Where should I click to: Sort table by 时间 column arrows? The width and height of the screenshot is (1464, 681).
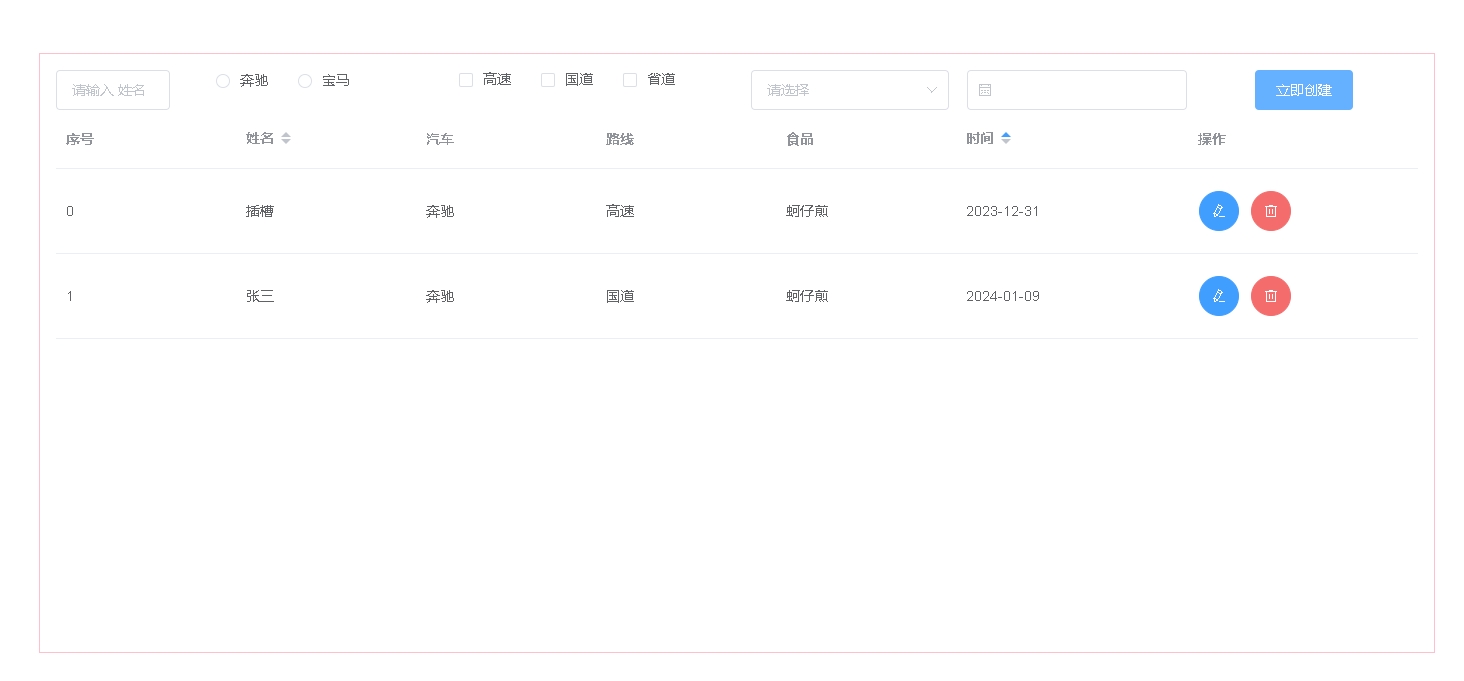(x=1006, y=138)
